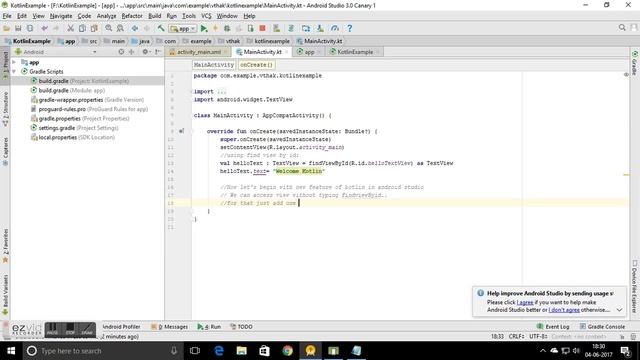Click the MainActivity editor breadcrumb
640x360 pixels.
tap(213, 65)
